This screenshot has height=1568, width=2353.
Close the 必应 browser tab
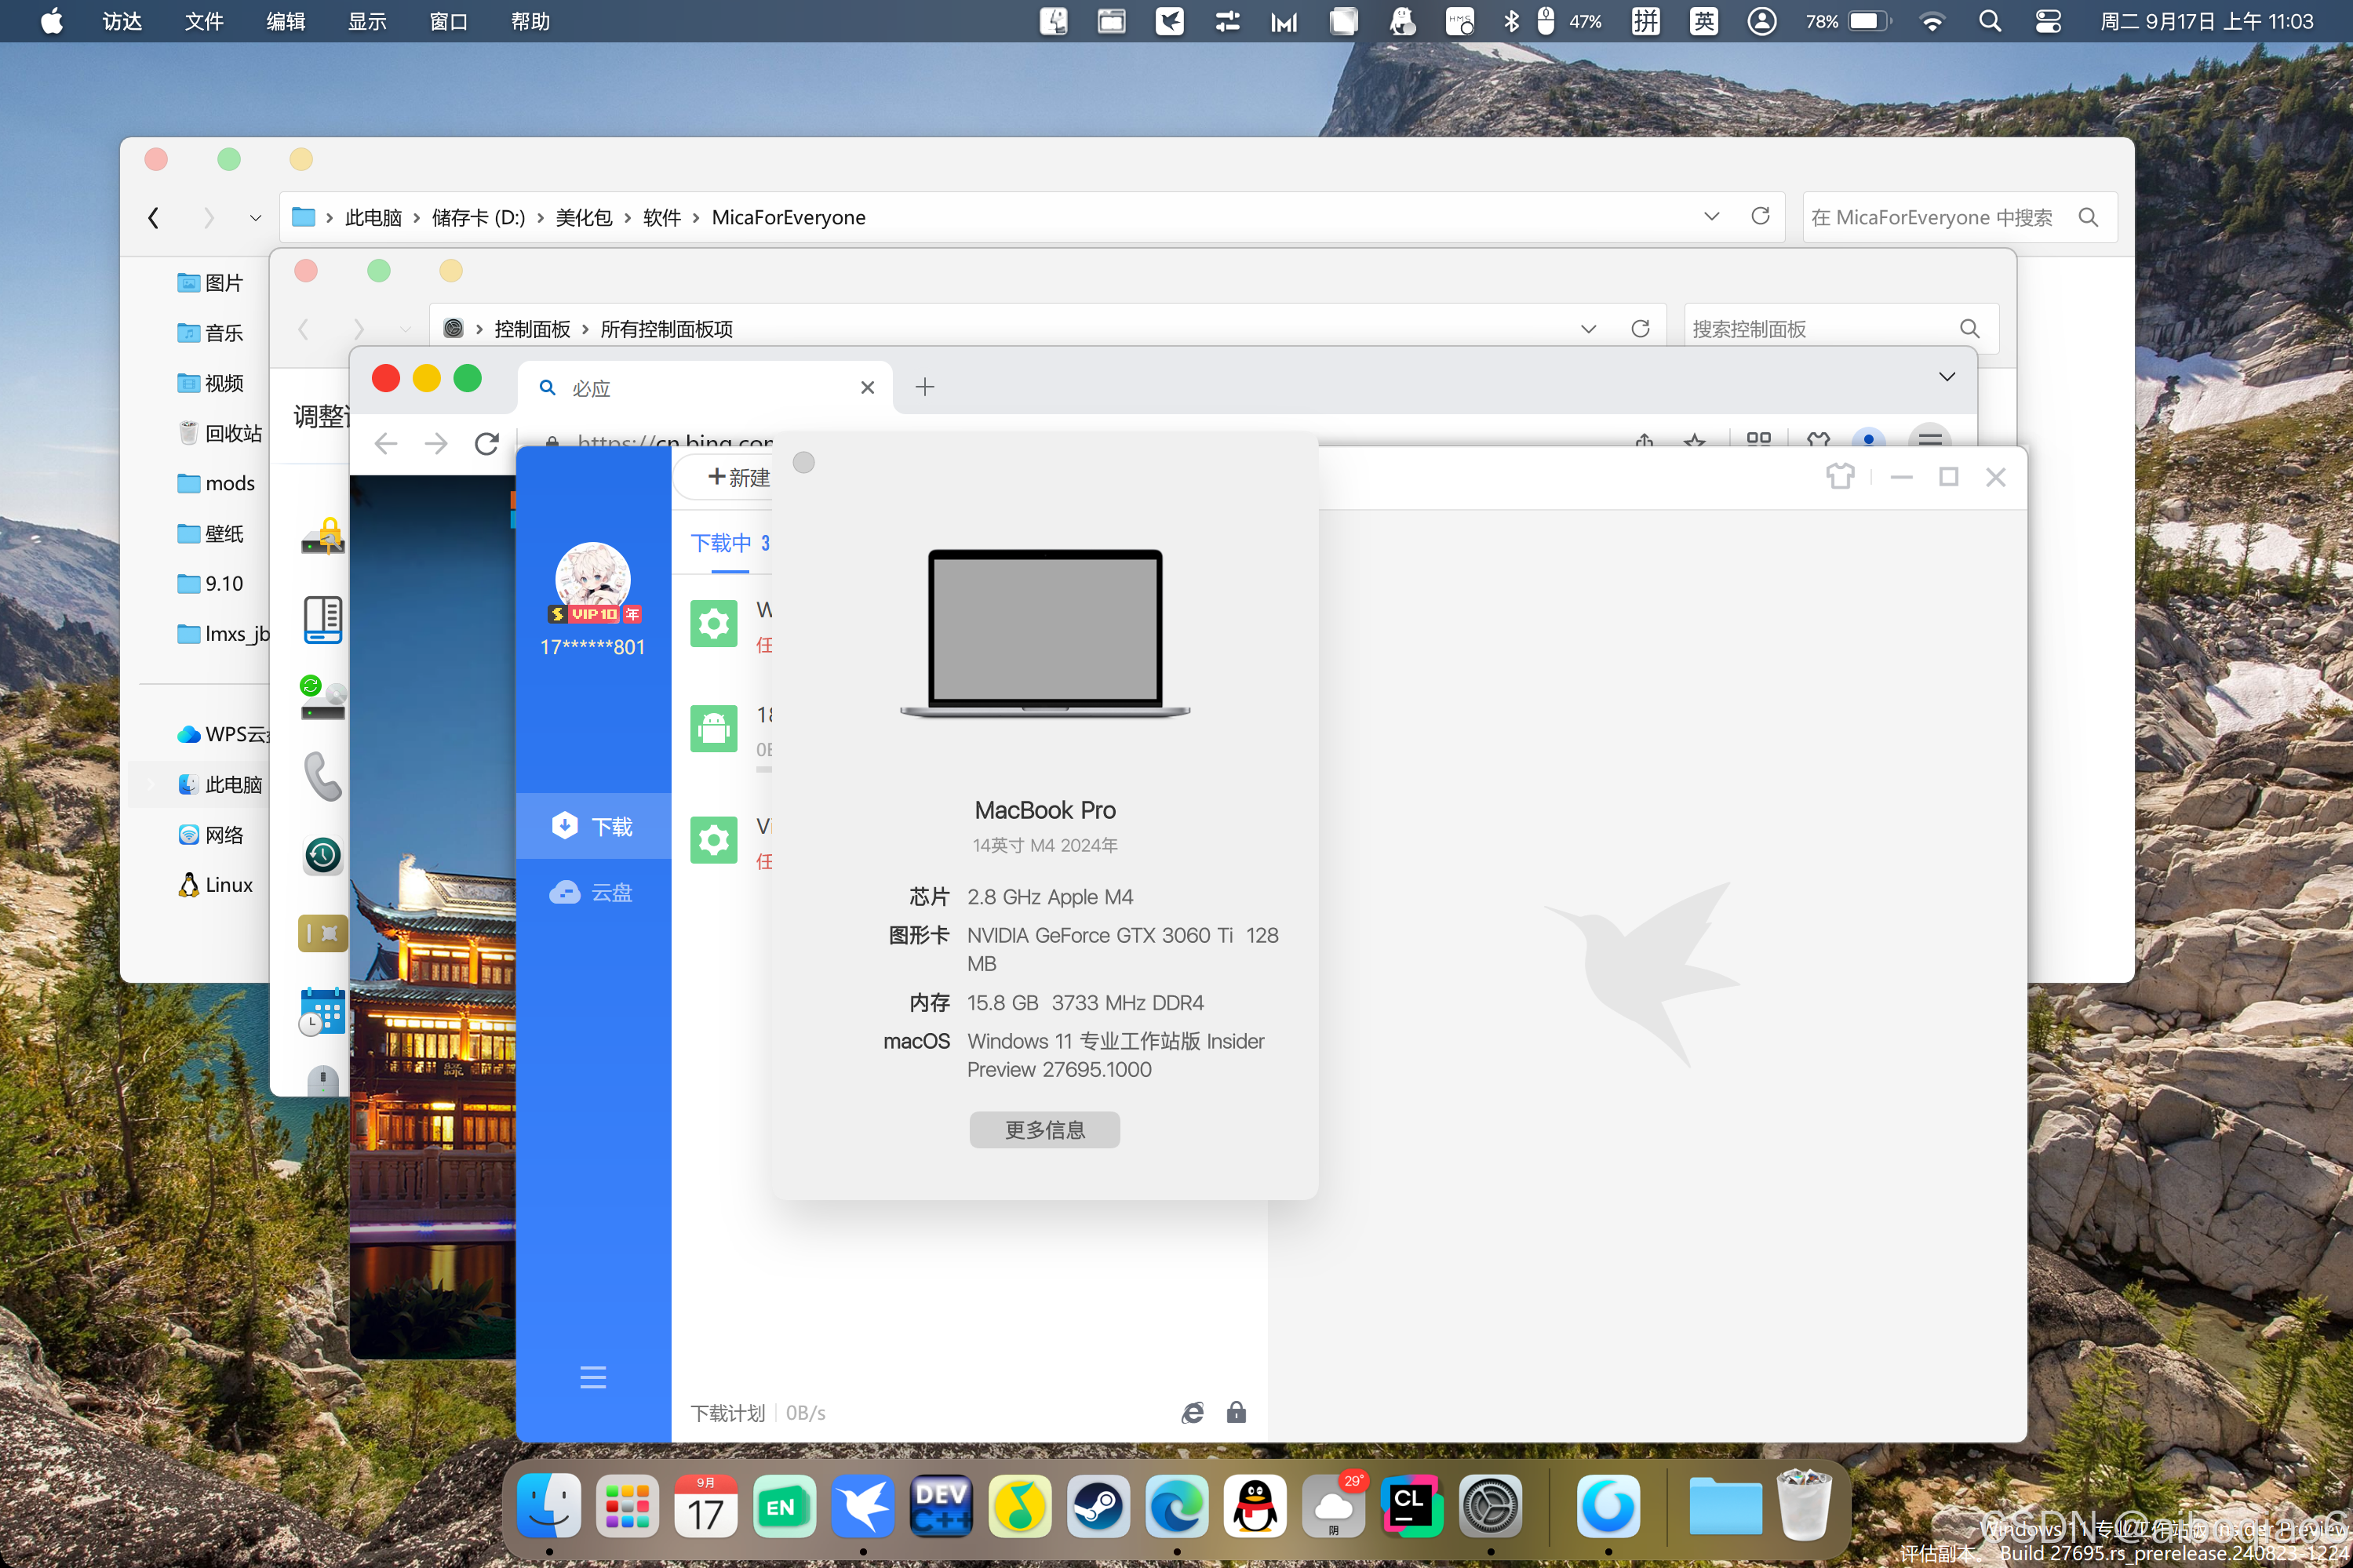click(x=867, y=387)
